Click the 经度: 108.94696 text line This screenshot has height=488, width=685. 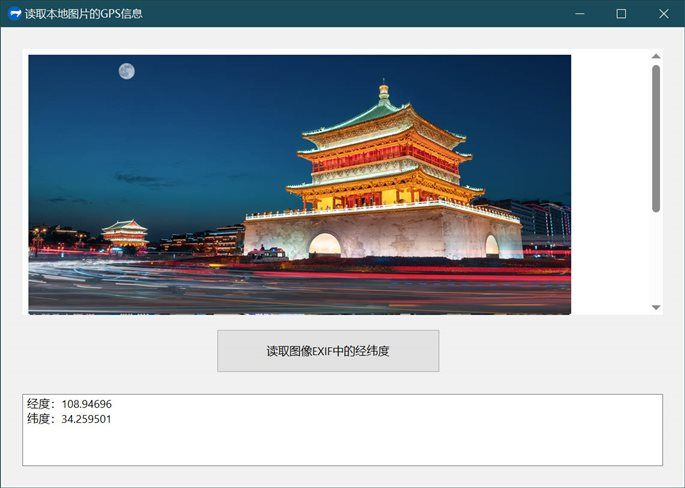tap(69, 404)
